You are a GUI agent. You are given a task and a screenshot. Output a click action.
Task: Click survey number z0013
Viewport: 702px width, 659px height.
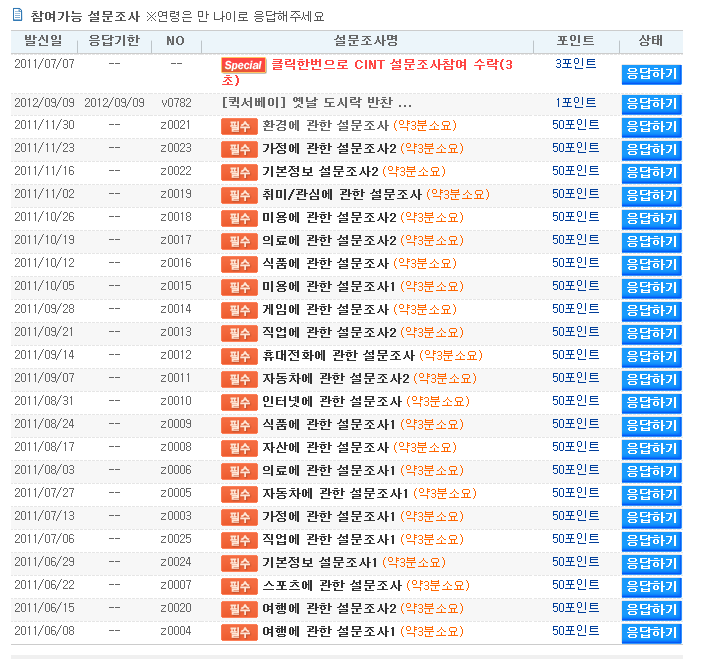point(176,332)
